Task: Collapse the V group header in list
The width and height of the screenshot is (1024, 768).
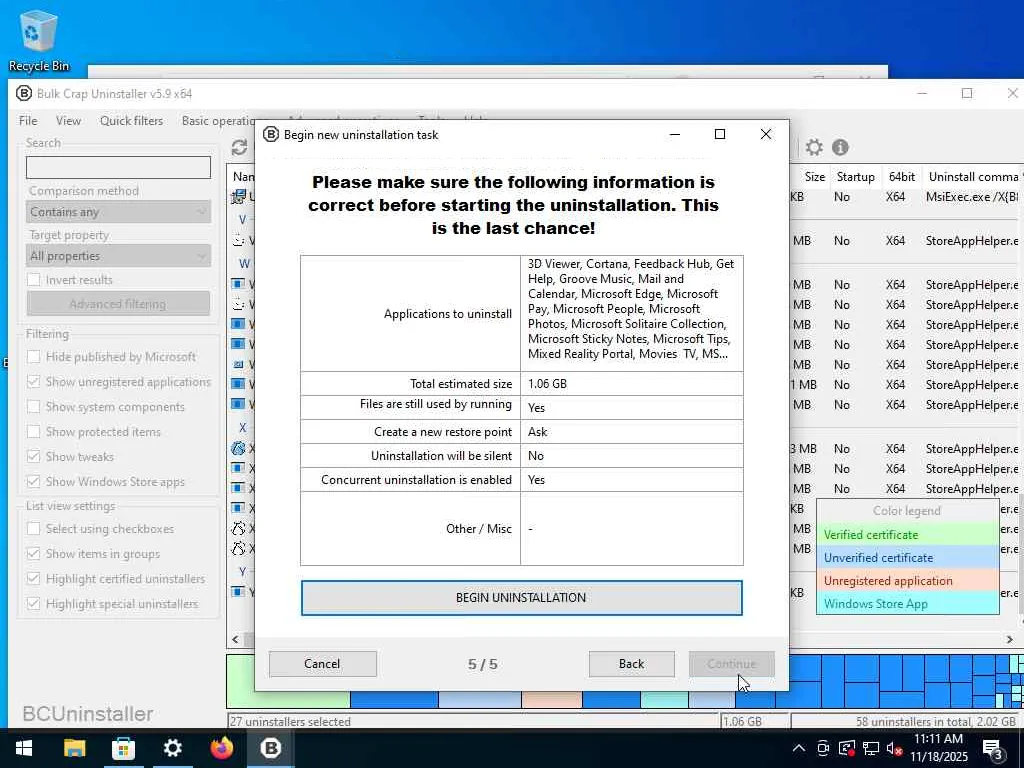Action: pyautogui.click(x=242, y=219)
